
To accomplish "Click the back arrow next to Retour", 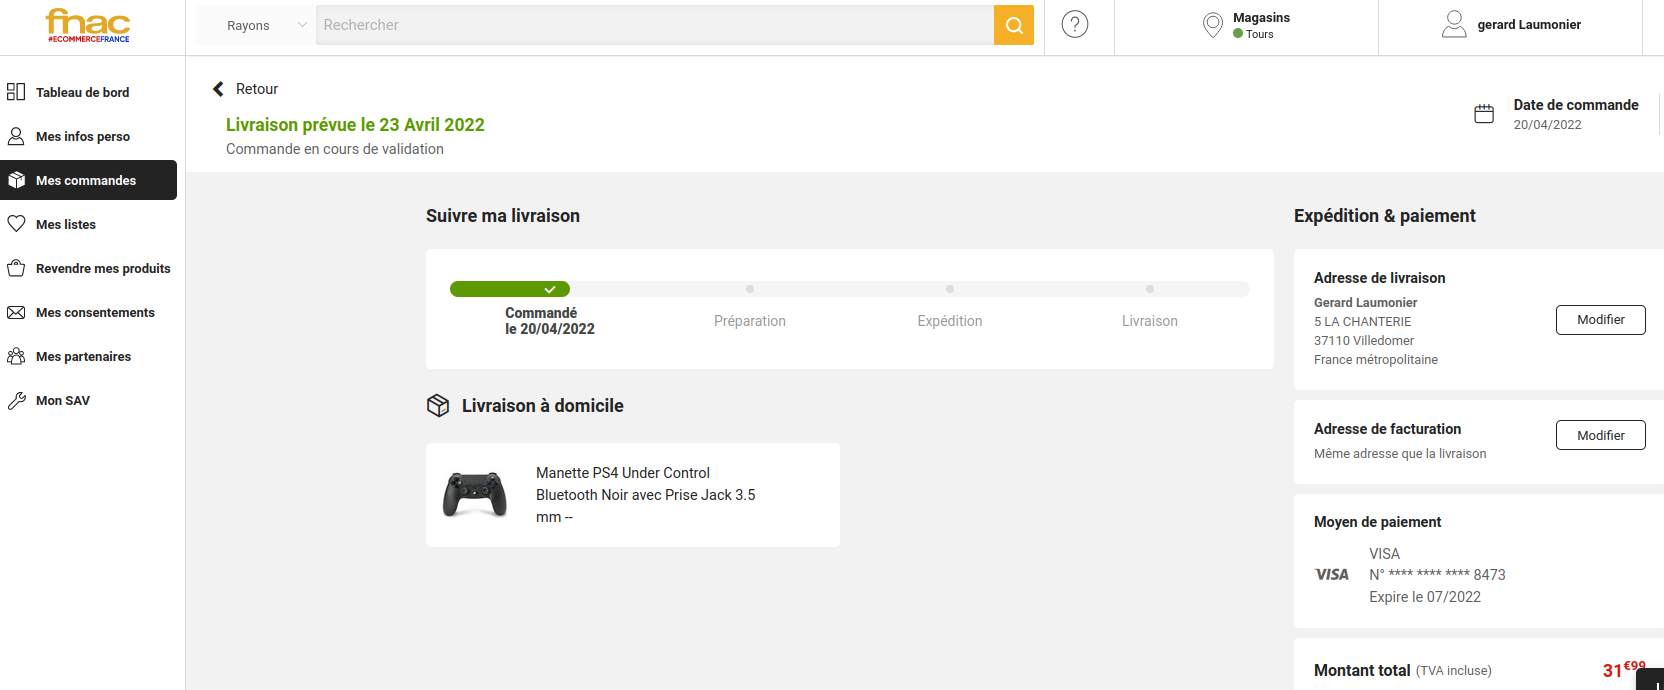I will point(218,89).
